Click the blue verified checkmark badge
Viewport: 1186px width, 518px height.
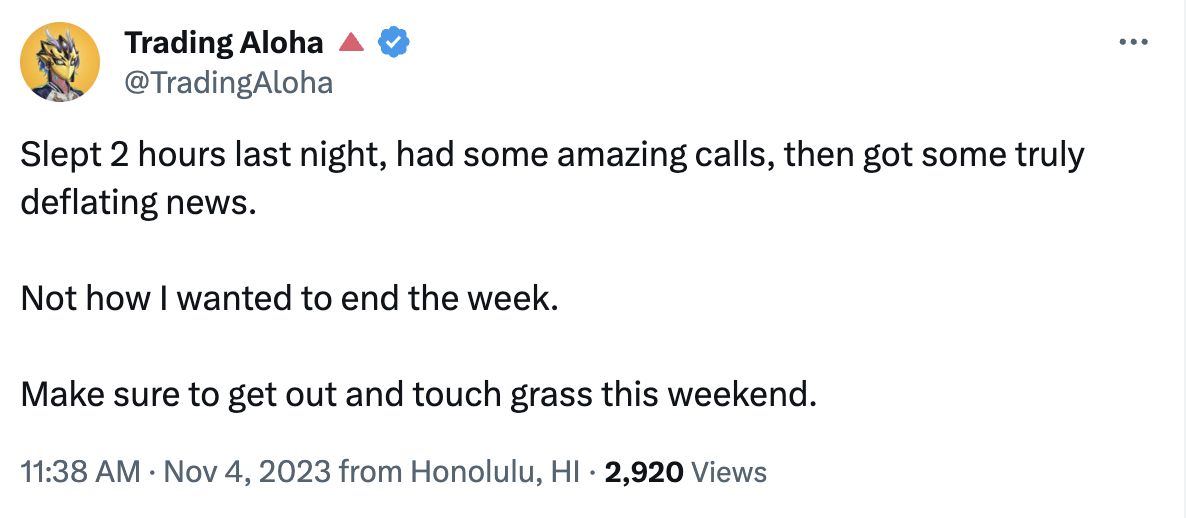(x=393, y=43)
